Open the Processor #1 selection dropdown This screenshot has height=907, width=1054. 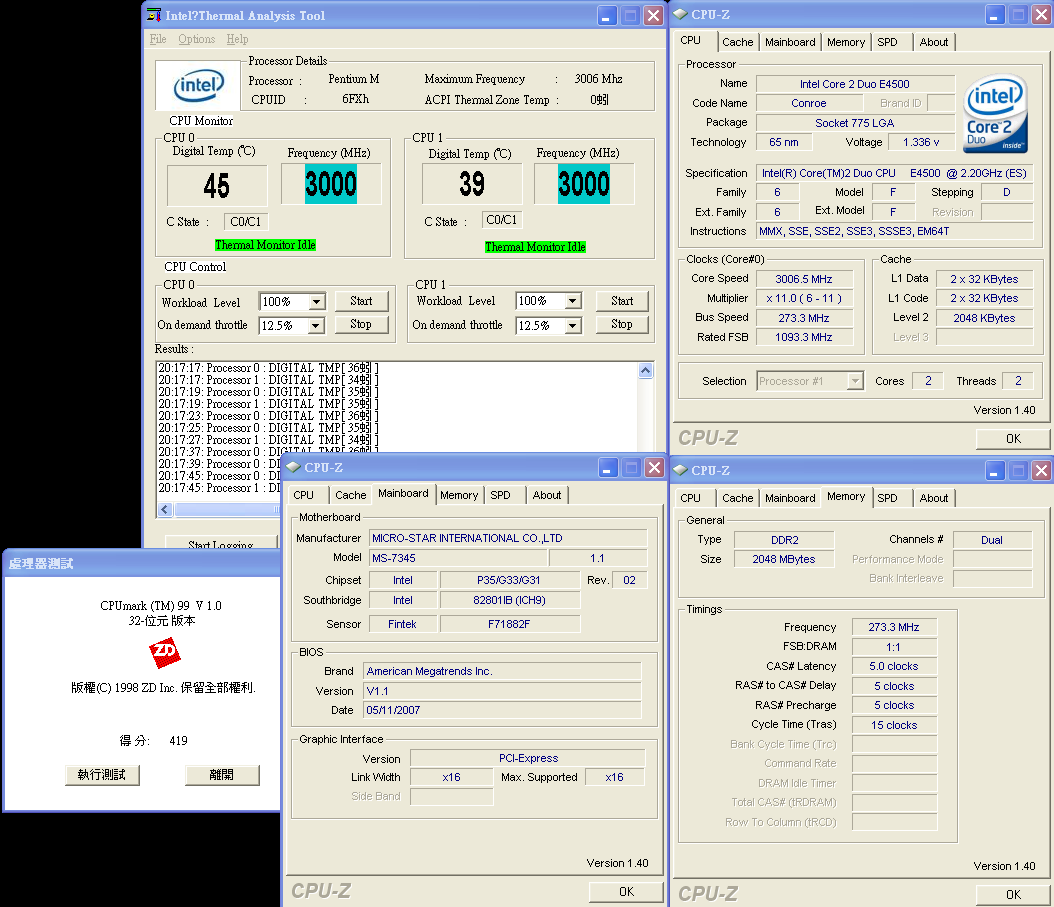pos(854,381)
